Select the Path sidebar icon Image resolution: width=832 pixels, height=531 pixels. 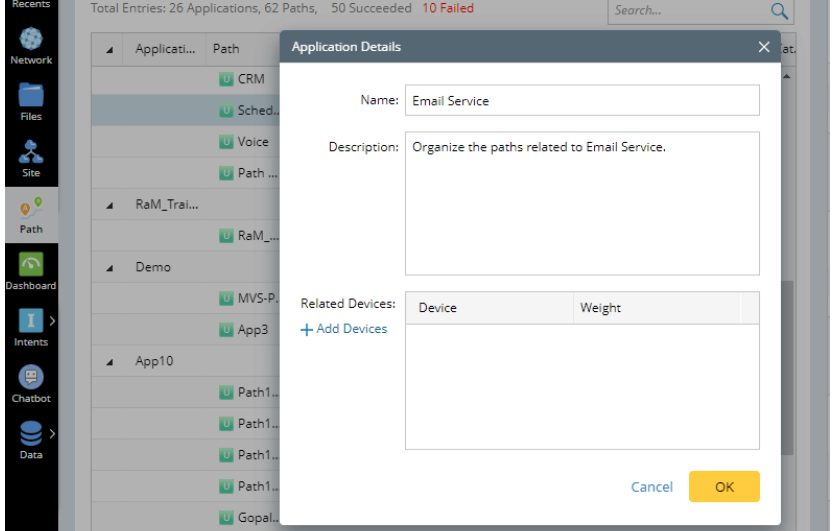(31, 212)
